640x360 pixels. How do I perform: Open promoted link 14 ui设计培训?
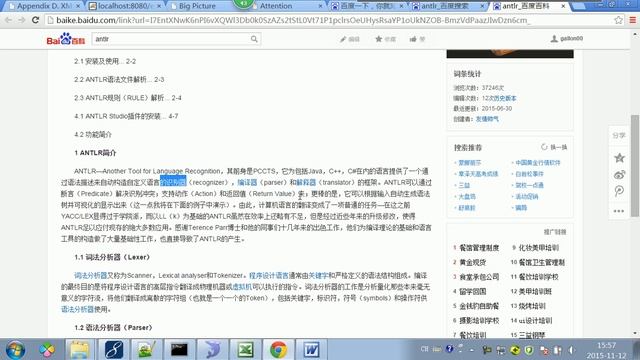[x=535, y=321]
